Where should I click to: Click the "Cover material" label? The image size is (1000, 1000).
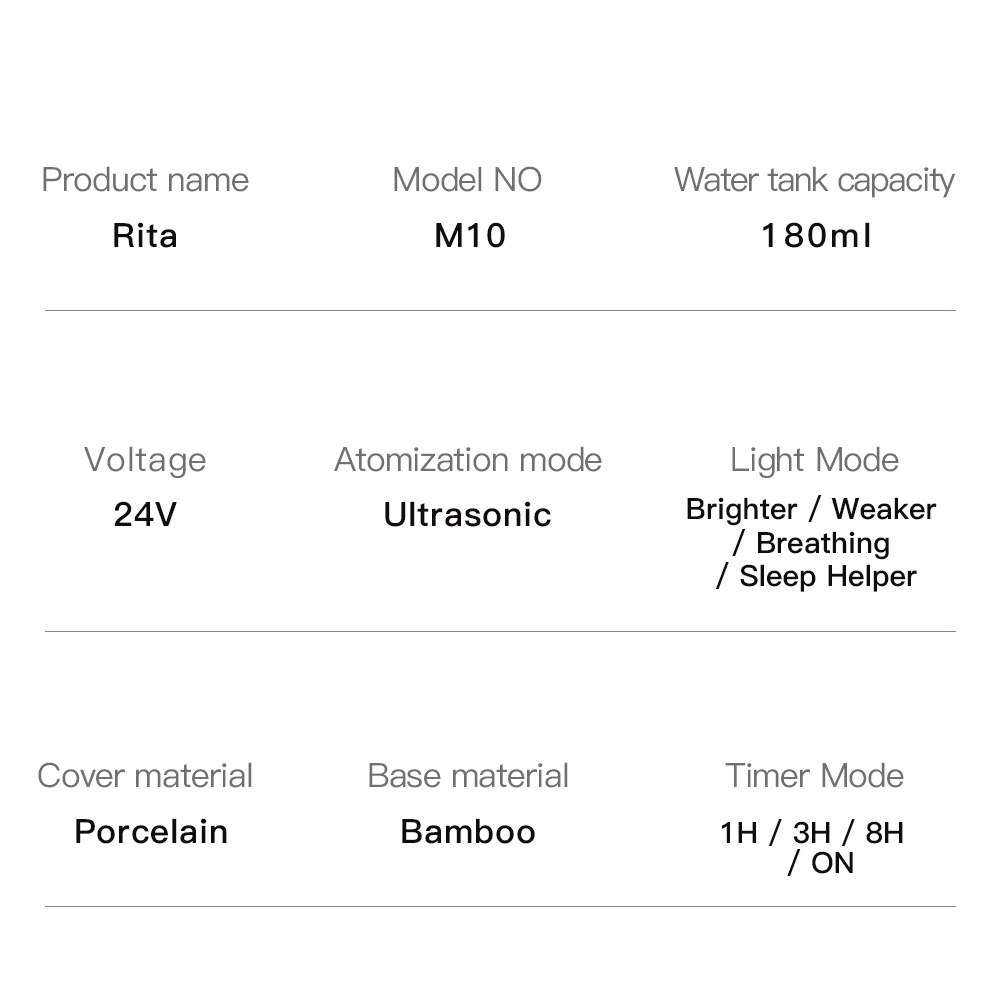click(x=145, y=776)
